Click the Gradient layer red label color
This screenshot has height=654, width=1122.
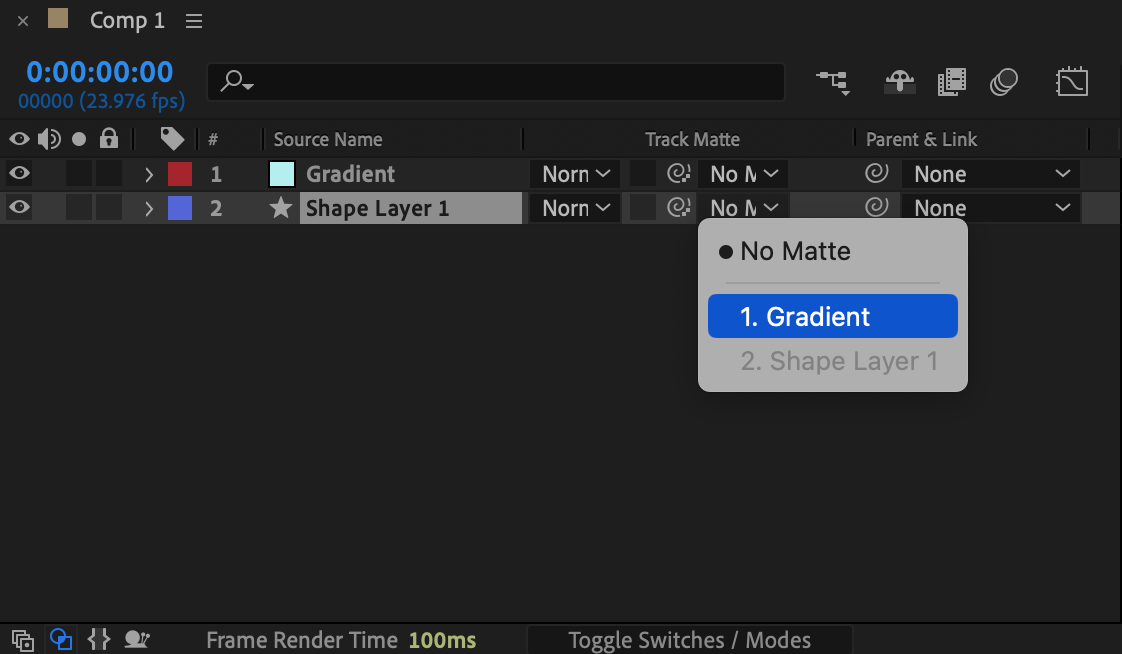point(180,174)
